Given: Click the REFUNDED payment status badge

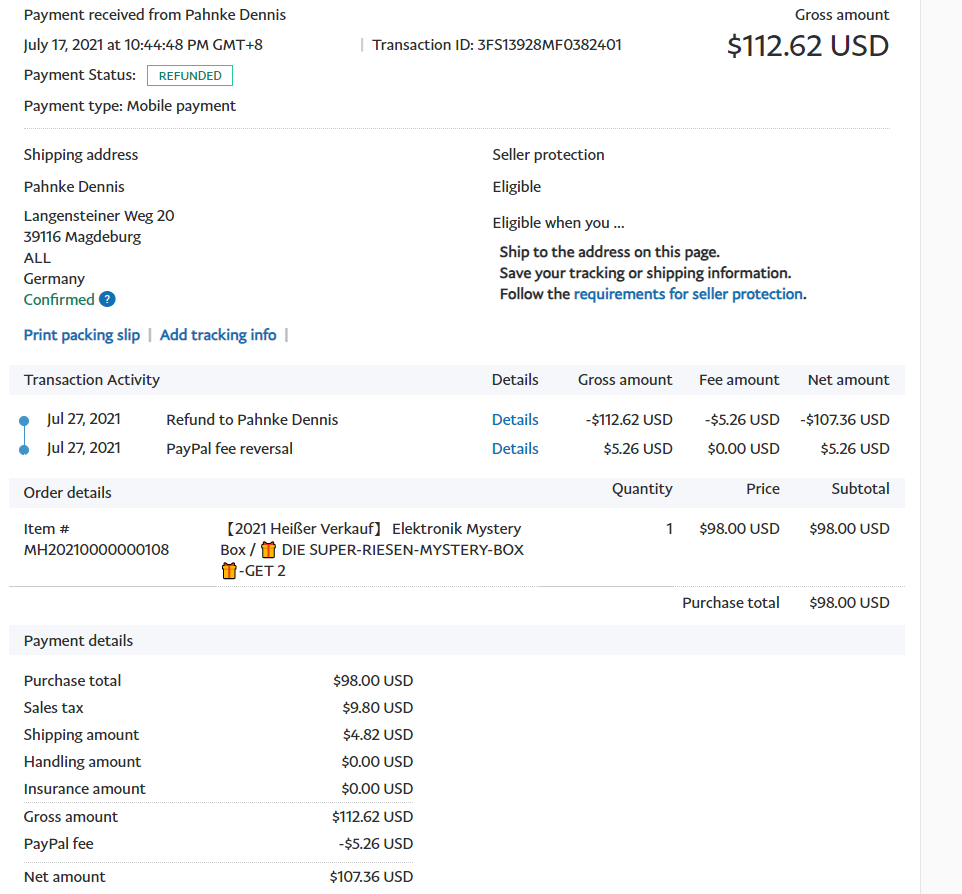Looking at the screenshot, I should (190, 76).
